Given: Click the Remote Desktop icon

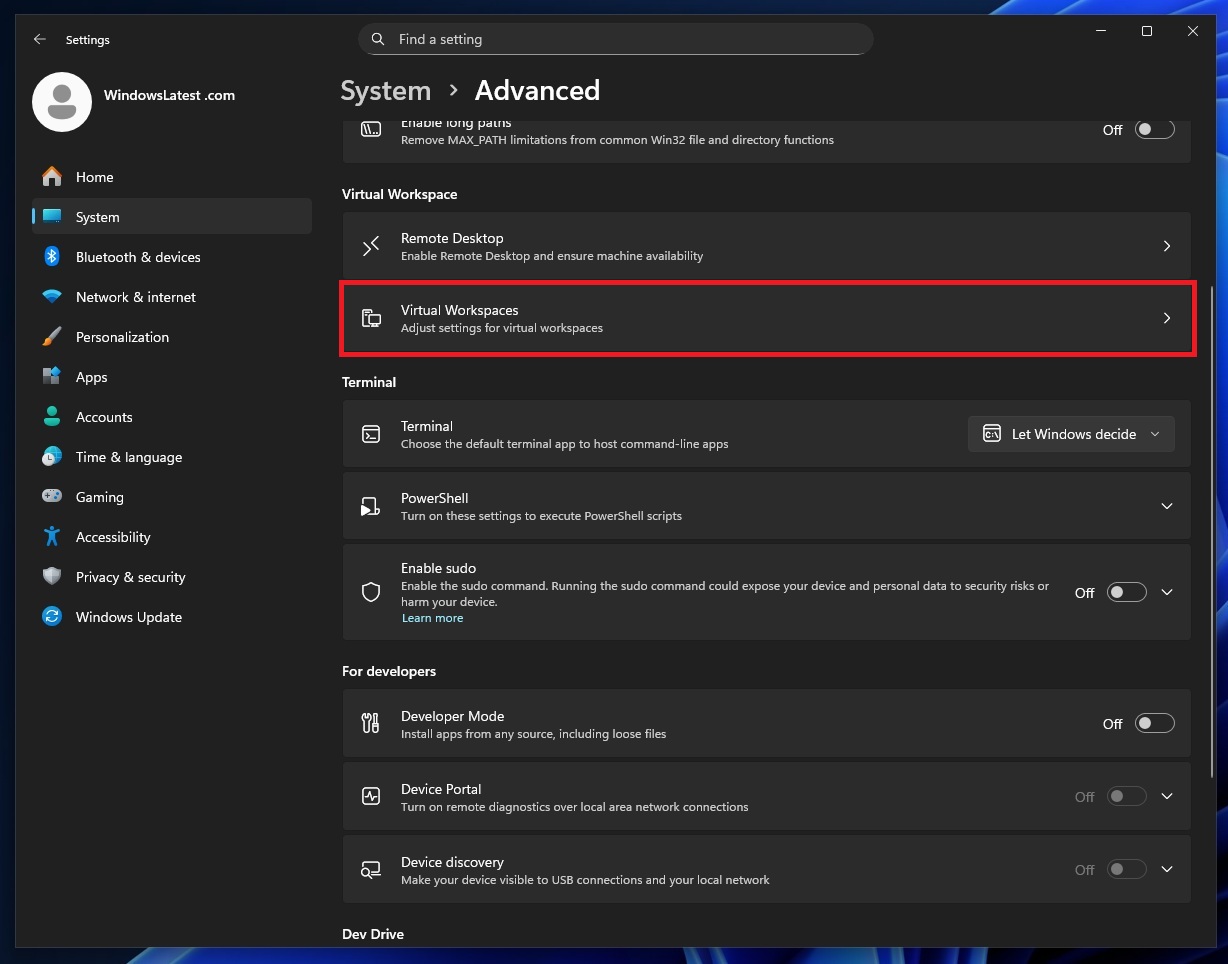Looking at the screenshot, I should tap(371, 246).
